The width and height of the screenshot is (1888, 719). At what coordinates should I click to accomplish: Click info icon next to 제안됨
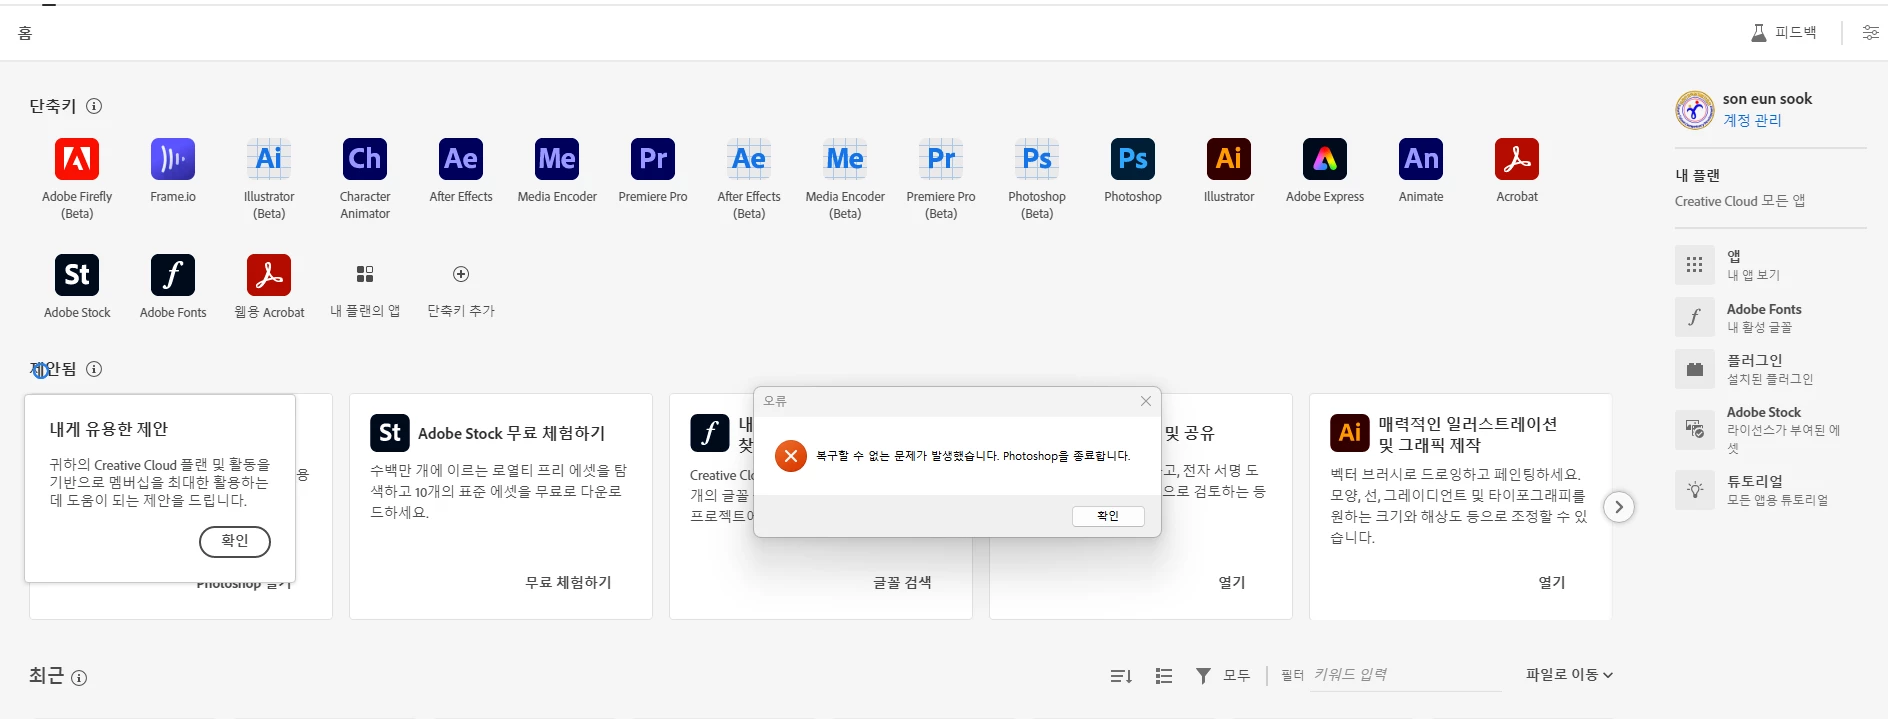94,369
